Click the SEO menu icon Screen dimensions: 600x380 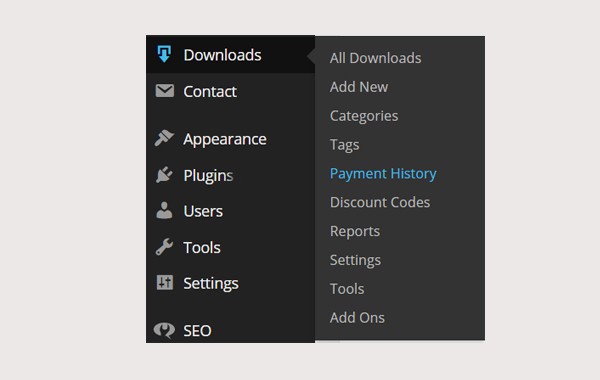pyautogui.click(x=164, y=330)
